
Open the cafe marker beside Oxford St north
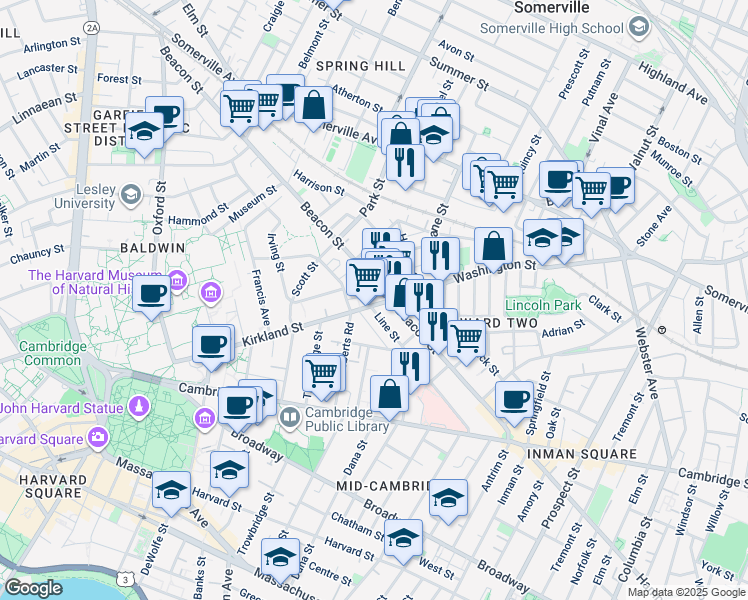(165, 116)
